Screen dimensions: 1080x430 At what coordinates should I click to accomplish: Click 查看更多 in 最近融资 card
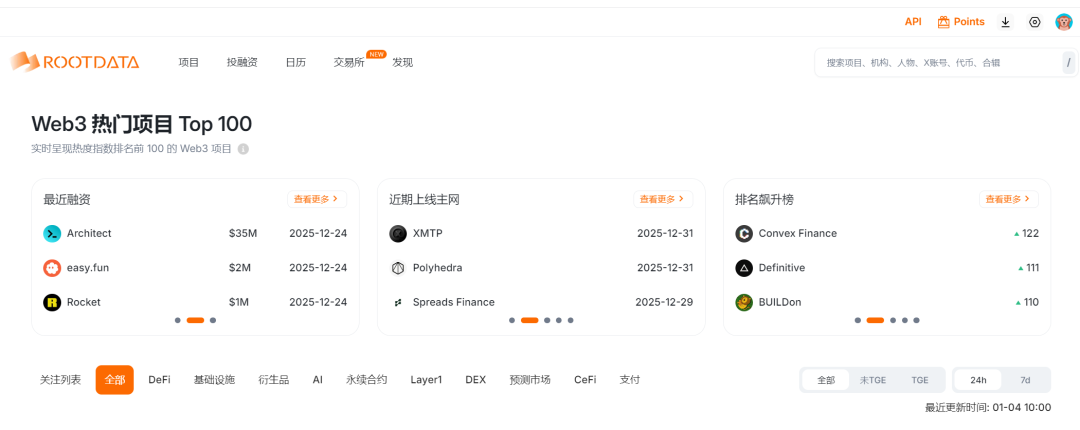[317, 199]
